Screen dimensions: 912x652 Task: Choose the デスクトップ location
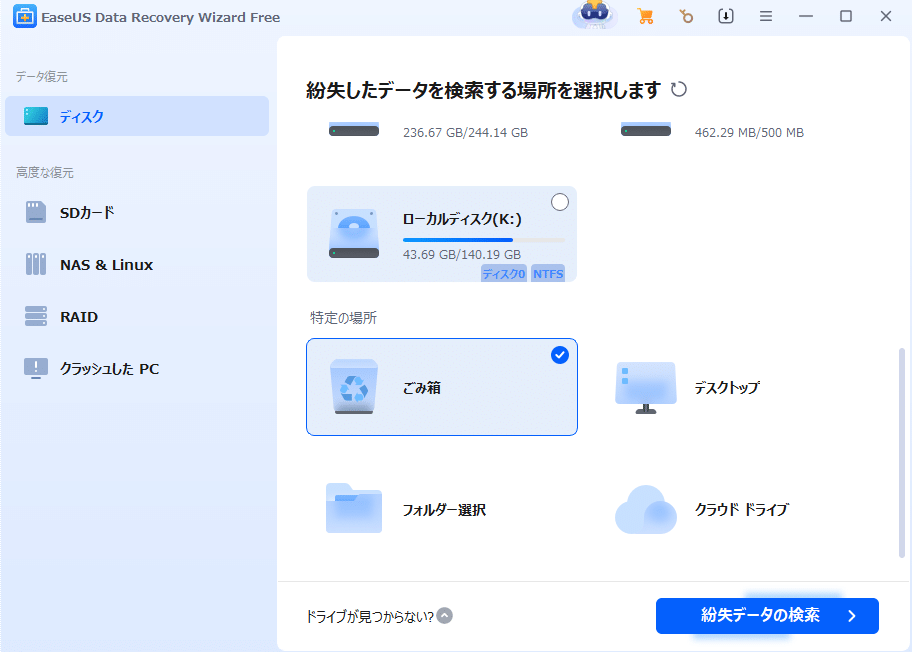(x=727, y=388)
